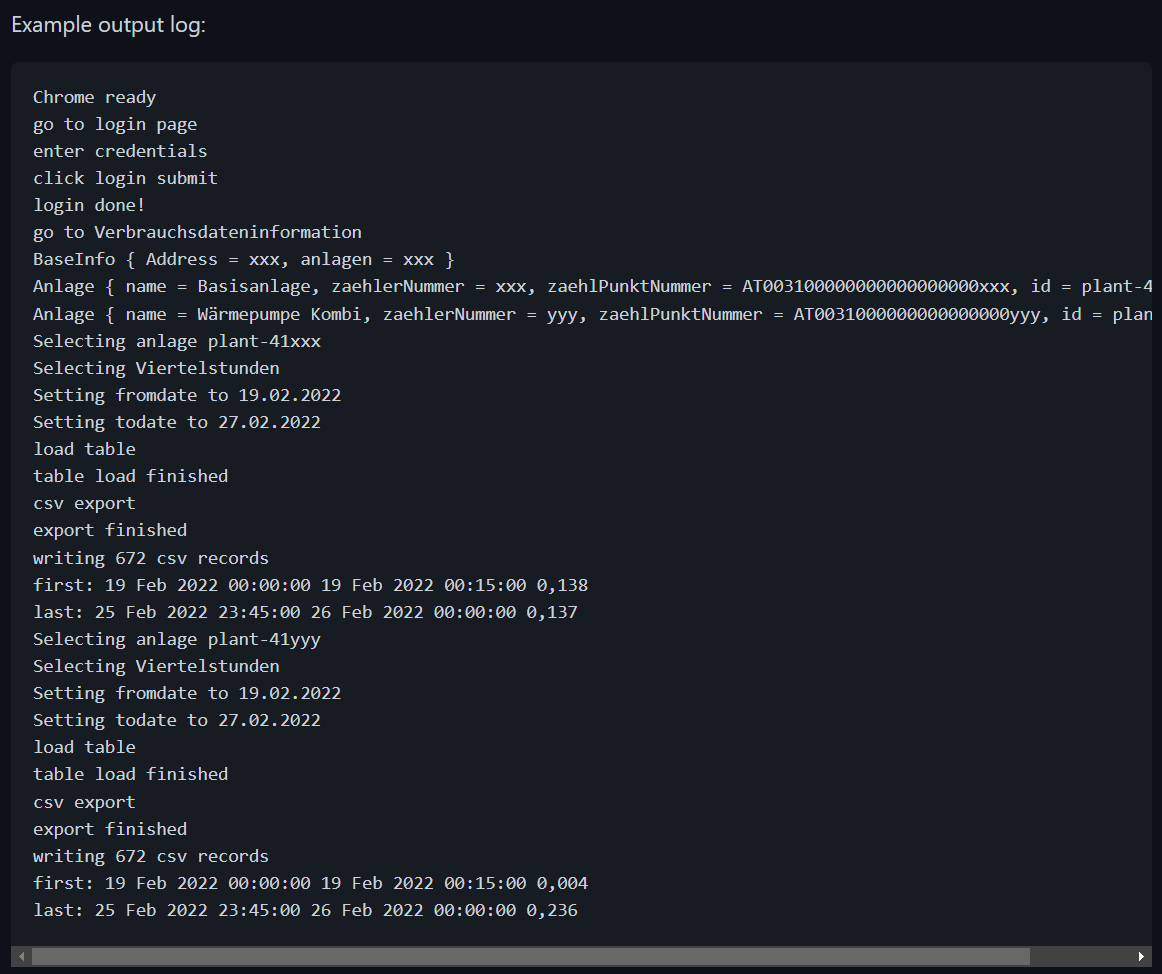Click the 'Selecting anlage plant-41yyy' line
Viewport: 1162px width, 974px height.
point(176,639)
